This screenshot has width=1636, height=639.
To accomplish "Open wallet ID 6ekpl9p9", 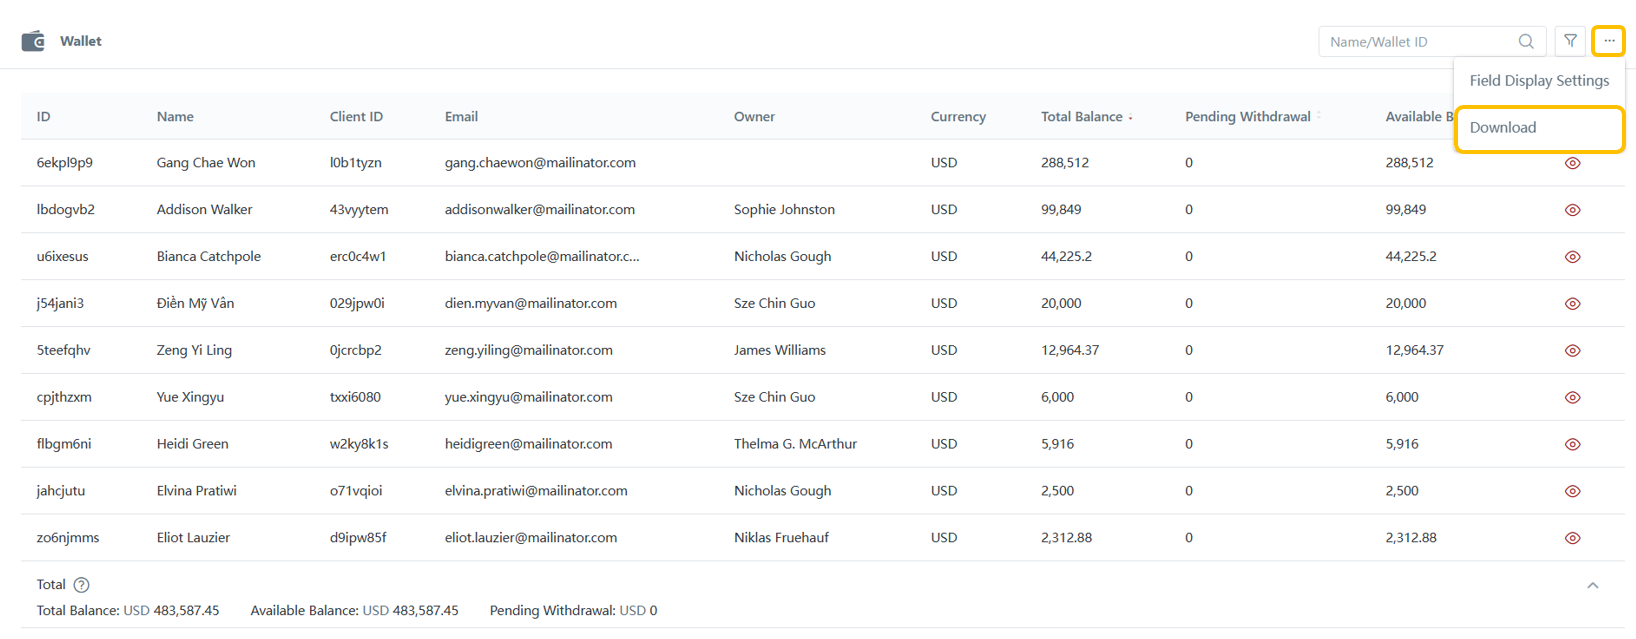I will click(x=65, y=163).
